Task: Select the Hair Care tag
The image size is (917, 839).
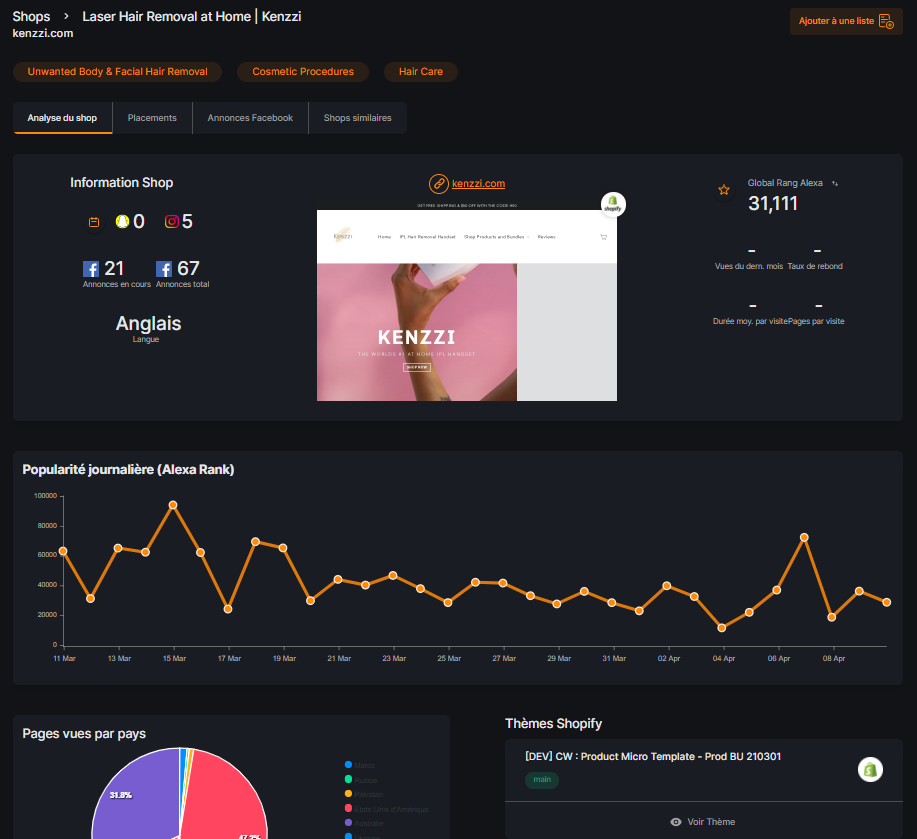Action: point(421,72)
